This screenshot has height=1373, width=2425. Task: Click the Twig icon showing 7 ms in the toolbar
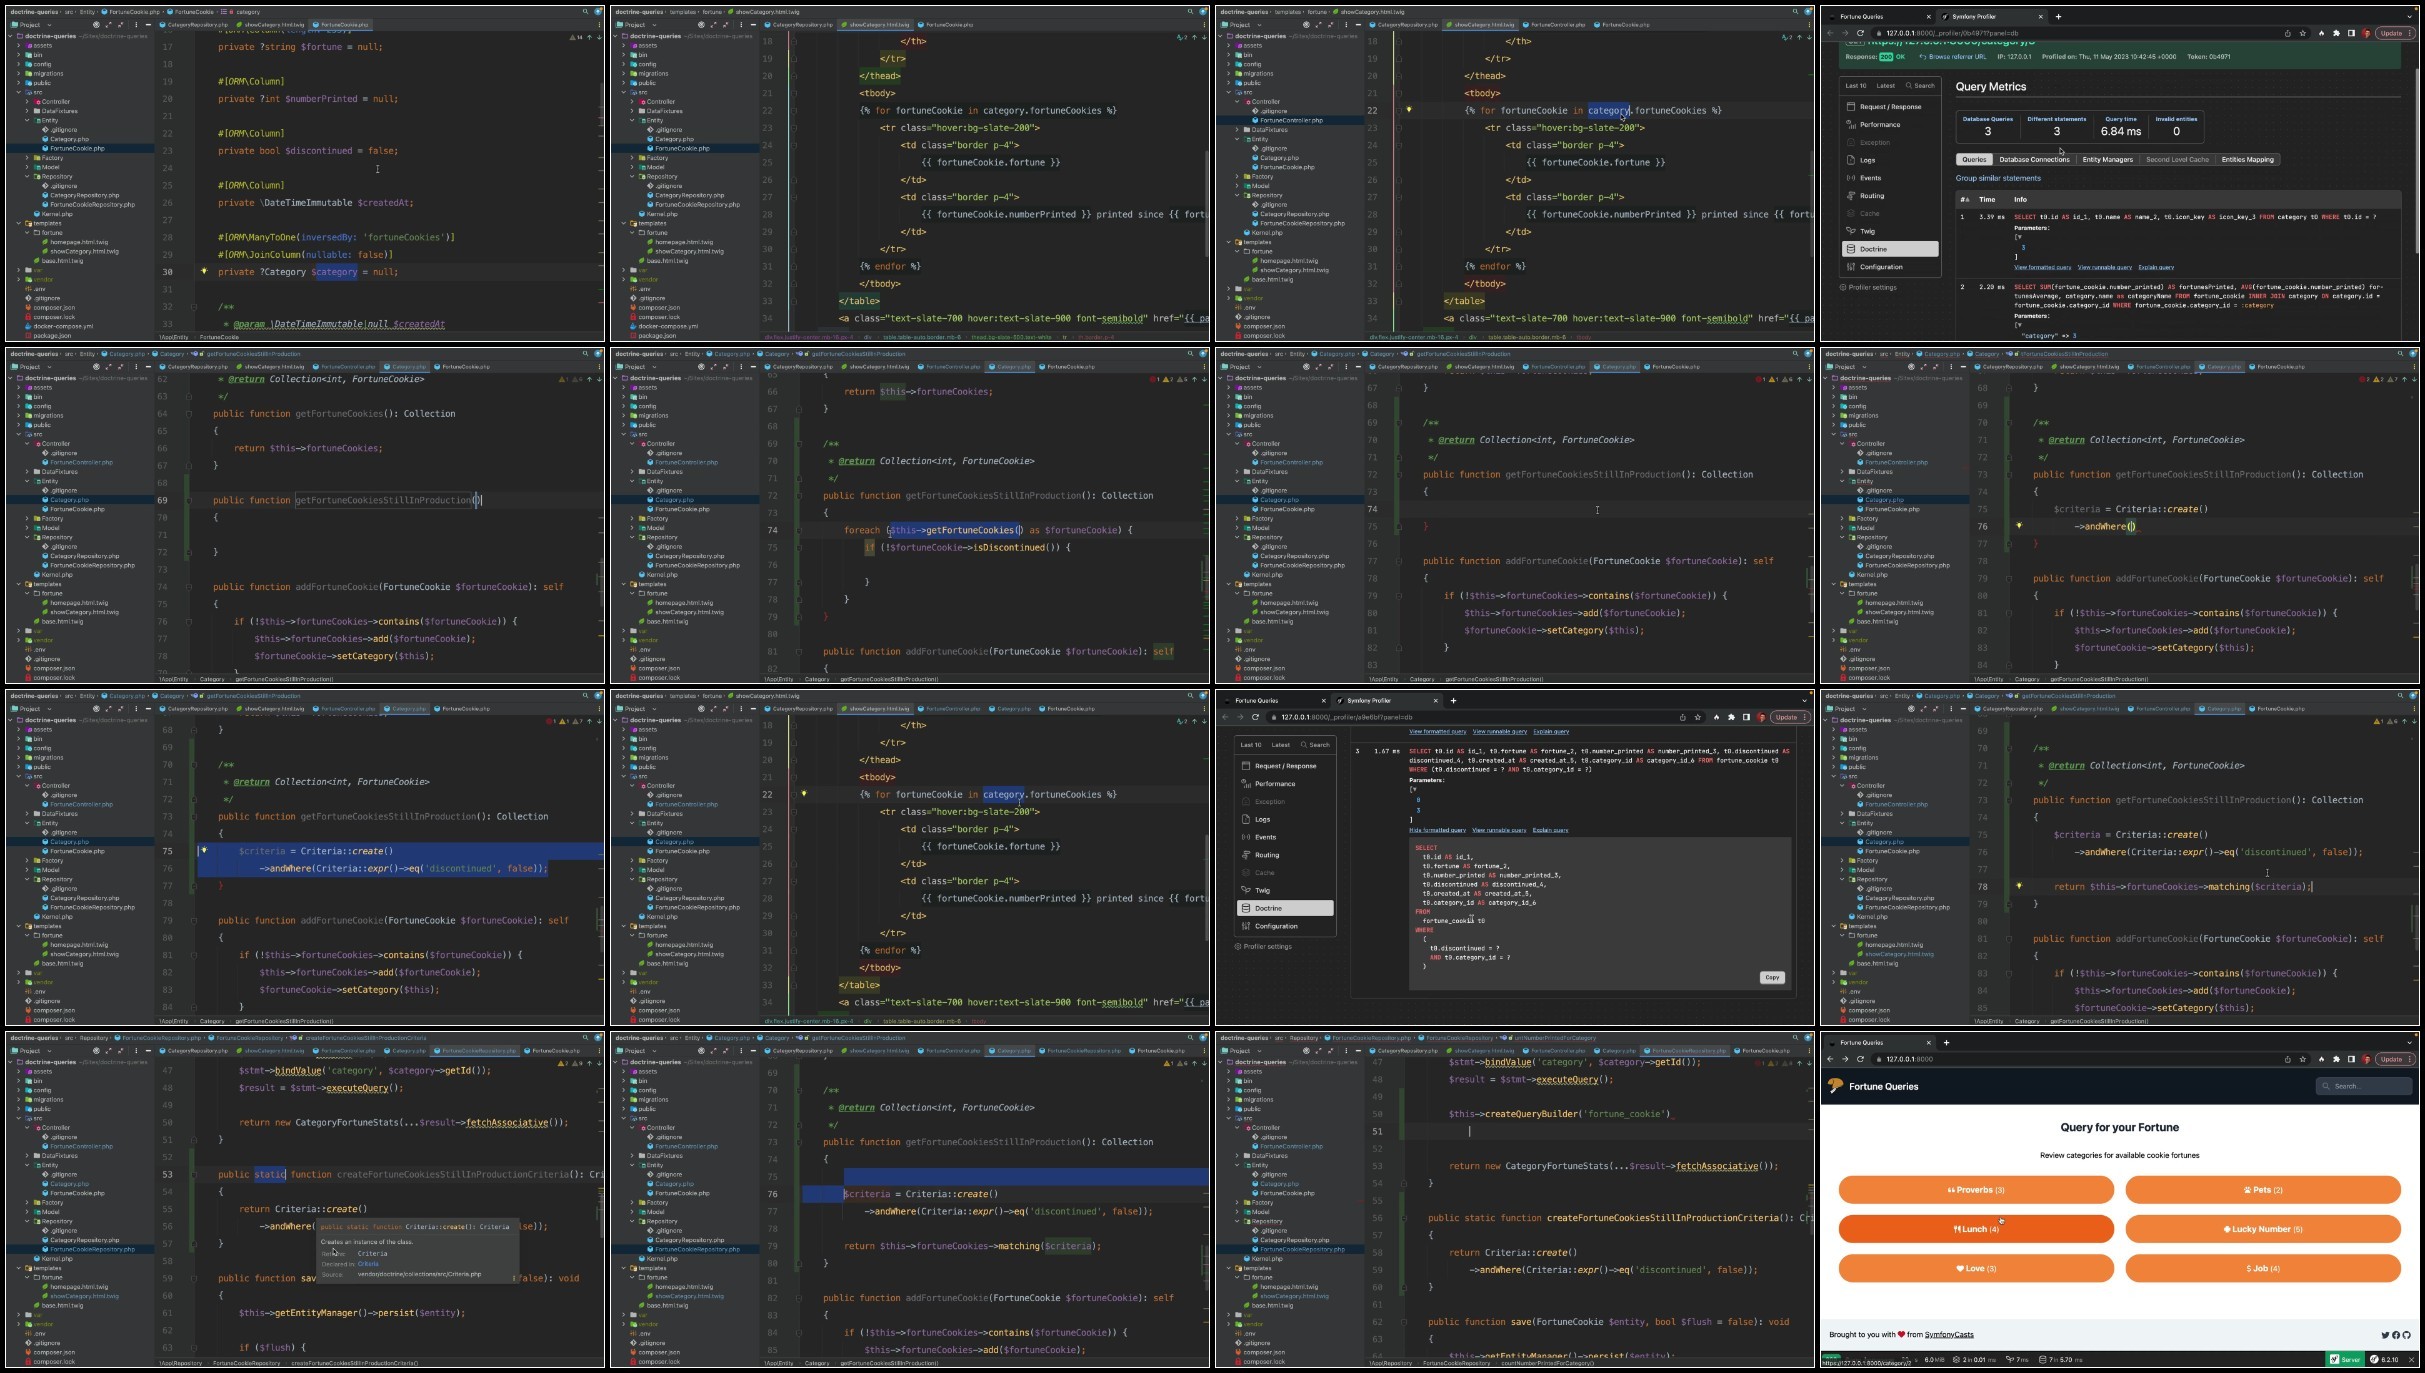pyautogui.click(x=2018, y=1360)
